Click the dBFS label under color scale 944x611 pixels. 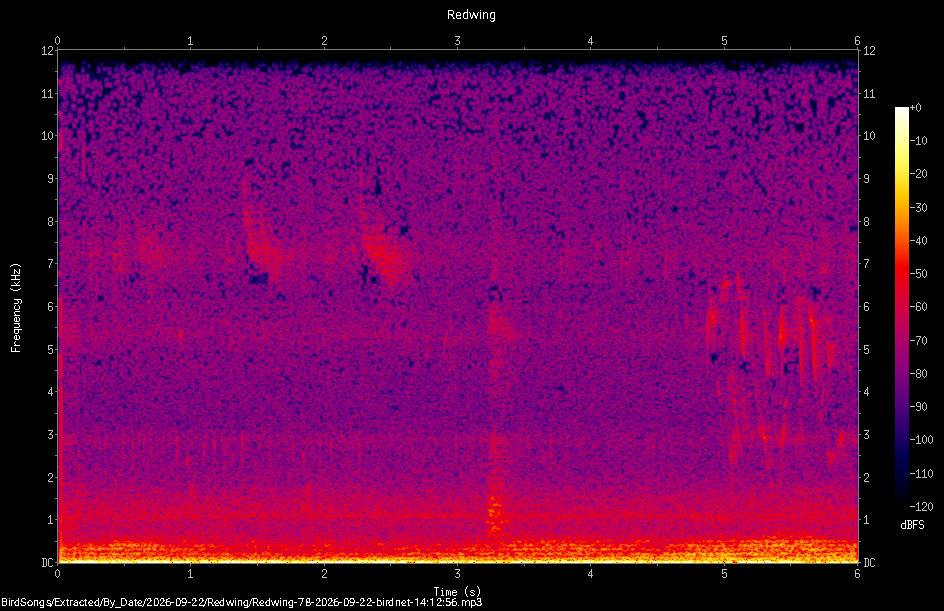pyautogui.click(x=912, y=525)
